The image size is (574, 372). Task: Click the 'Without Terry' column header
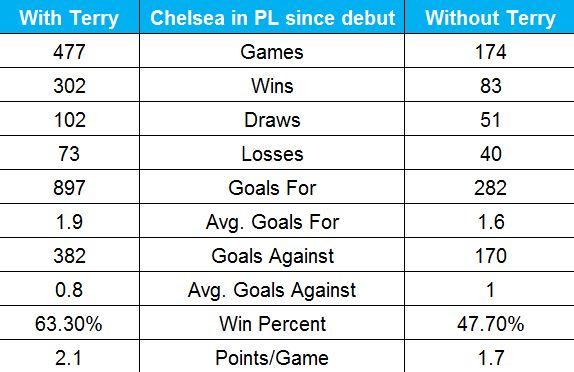pos(490,18)
